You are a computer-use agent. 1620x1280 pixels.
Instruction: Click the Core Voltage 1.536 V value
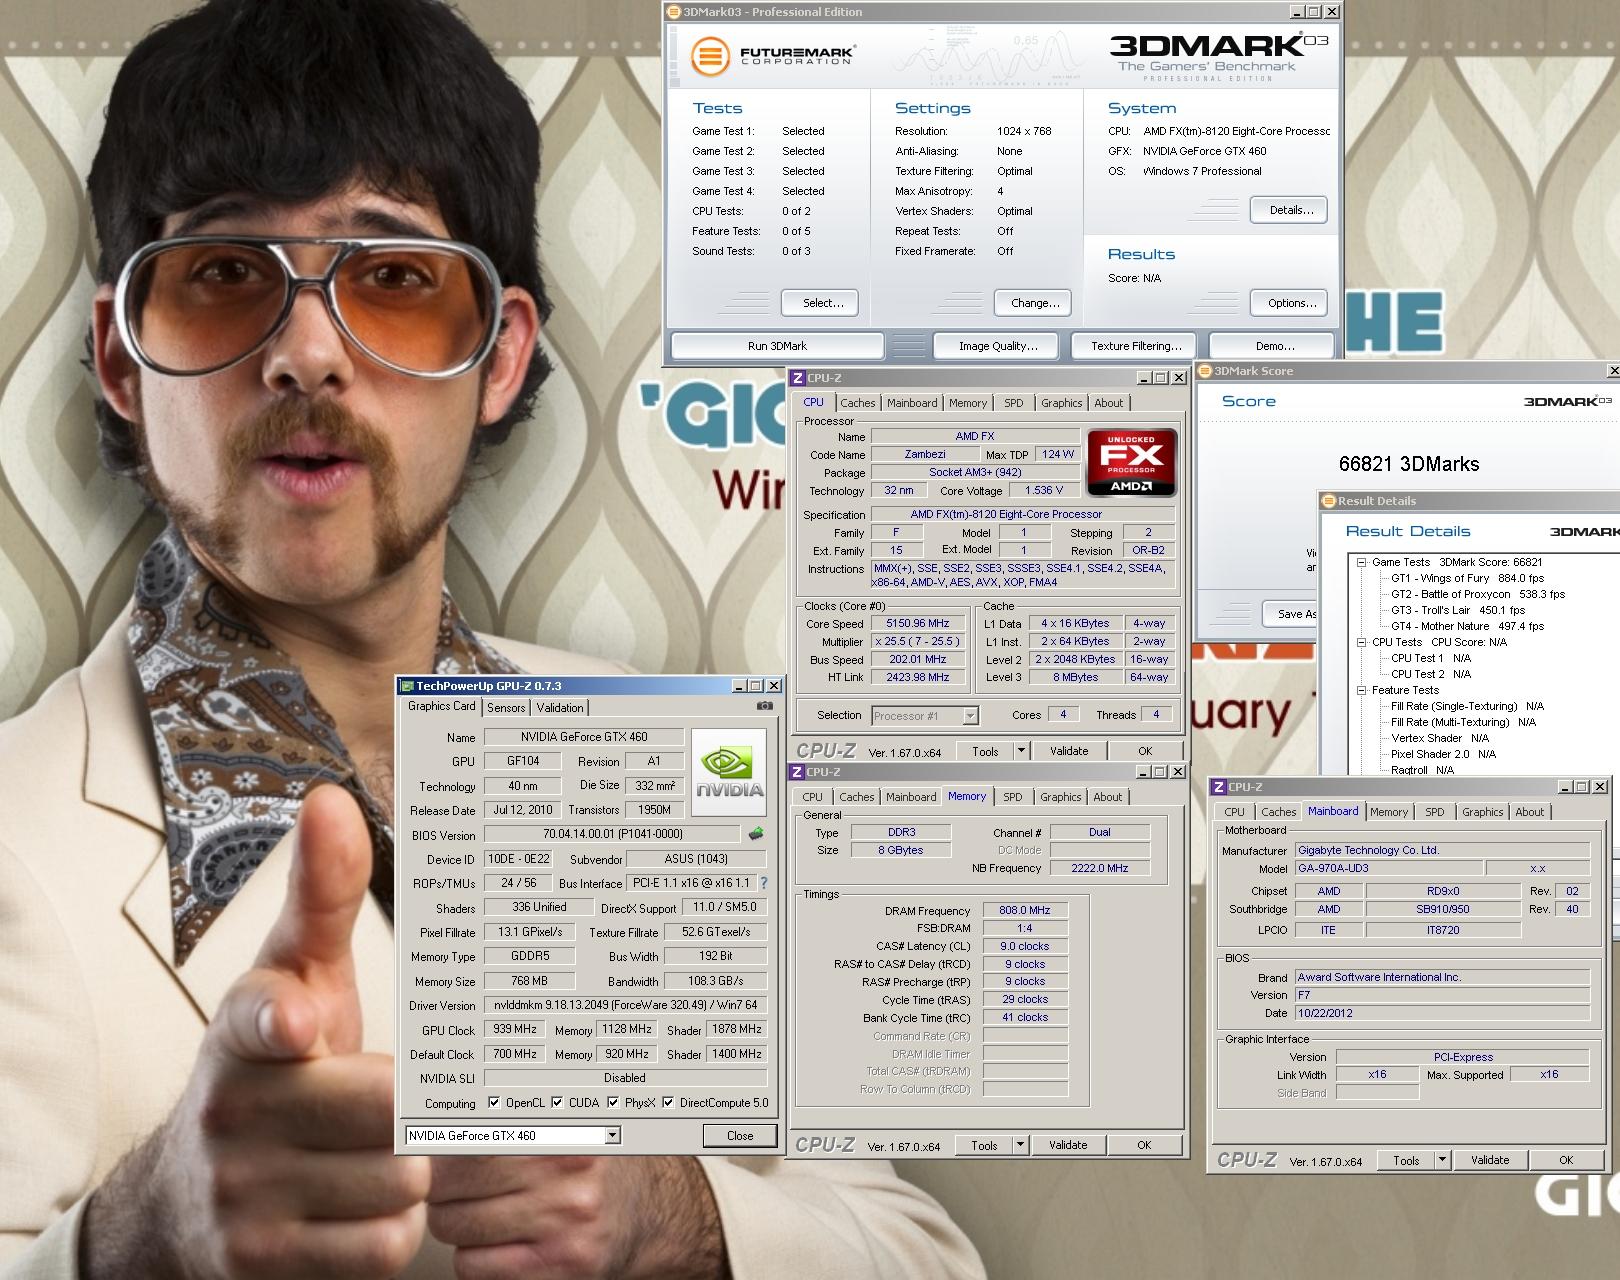[1044, 490]
